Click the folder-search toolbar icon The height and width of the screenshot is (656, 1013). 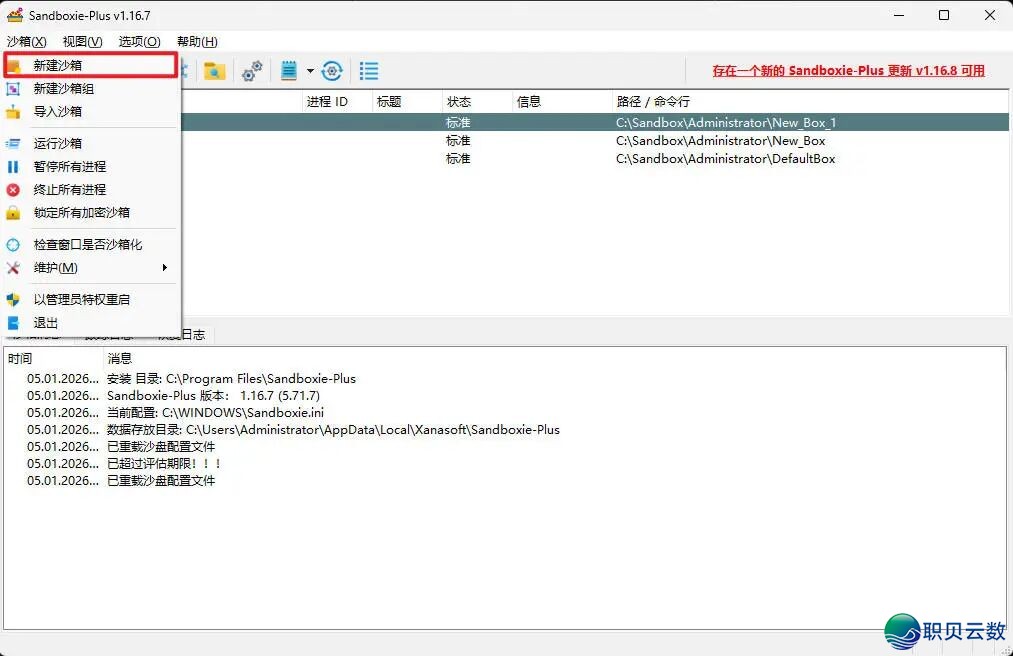[214, 71]
